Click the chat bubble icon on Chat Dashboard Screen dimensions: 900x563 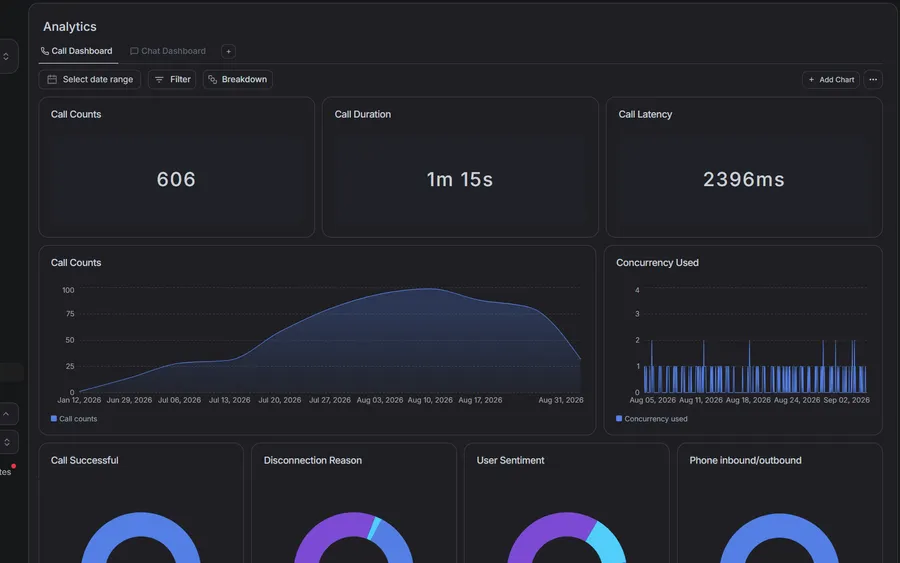(134, 51)
